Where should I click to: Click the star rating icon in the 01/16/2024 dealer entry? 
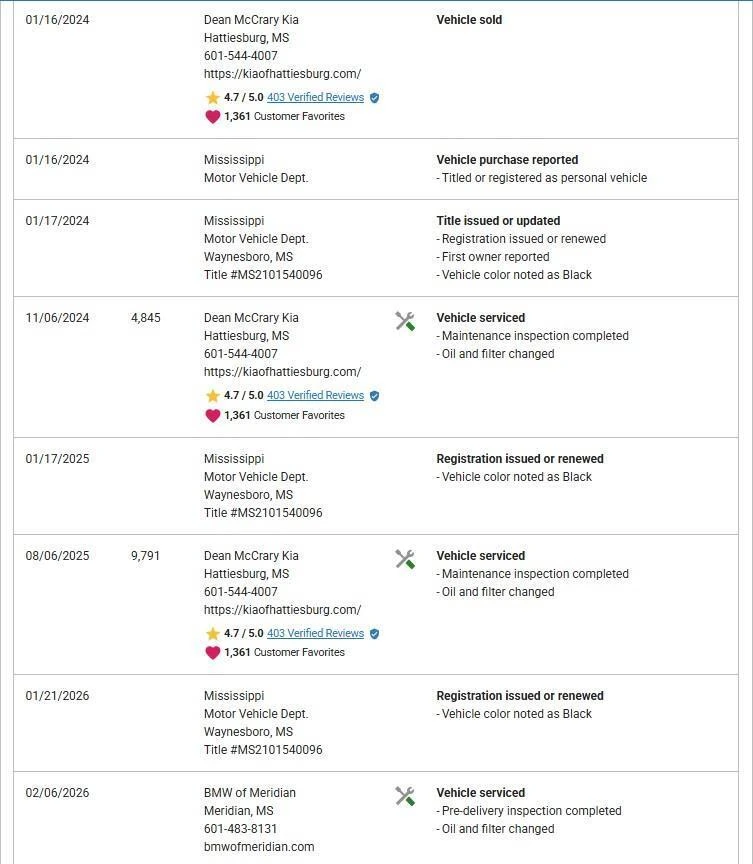(x=212, y=98)
